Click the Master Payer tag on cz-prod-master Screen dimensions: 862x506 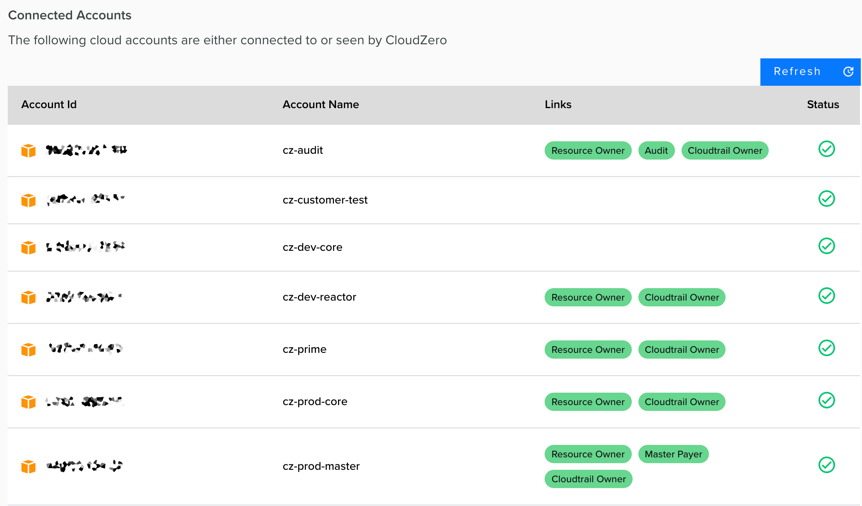(x=673, y=454)
